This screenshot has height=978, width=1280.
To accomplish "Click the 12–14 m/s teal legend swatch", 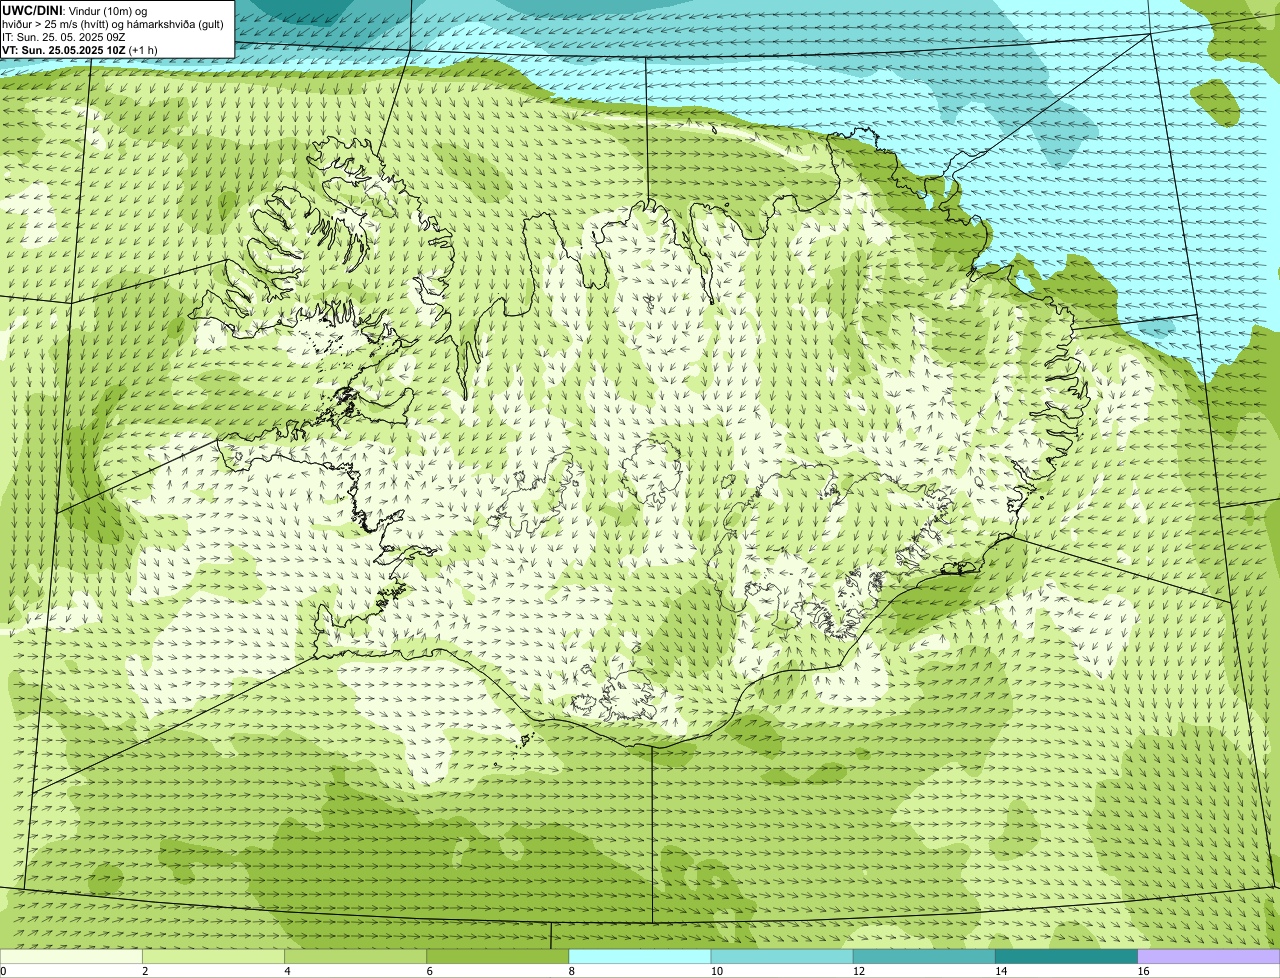I will (x=924, y=957).
